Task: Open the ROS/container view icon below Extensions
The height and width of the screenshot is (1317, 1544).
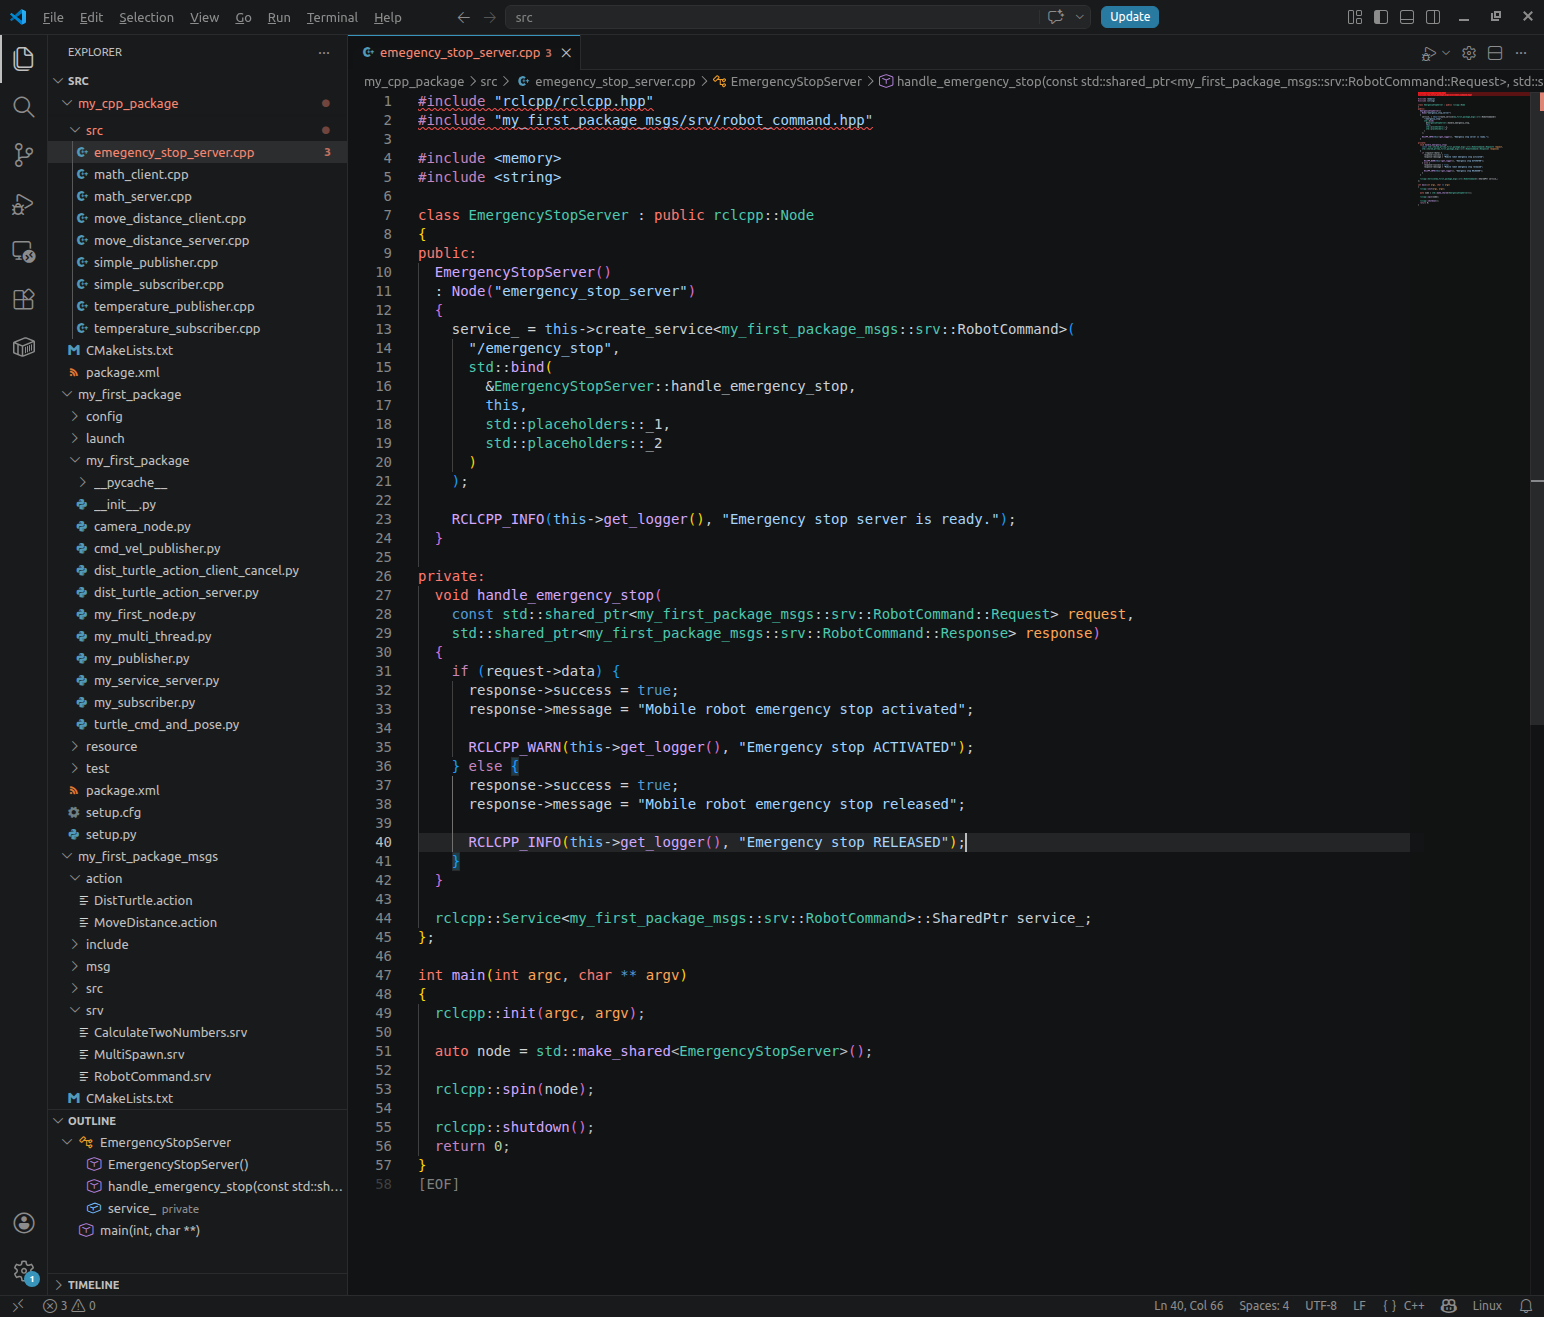Action: coord(24,347)
